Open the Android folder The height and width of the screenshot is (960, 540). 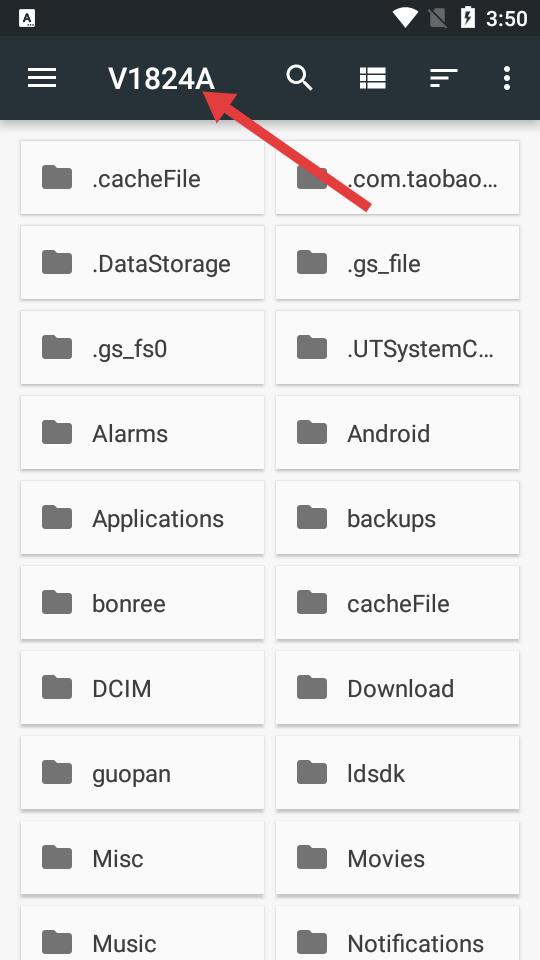coord(397,433)
